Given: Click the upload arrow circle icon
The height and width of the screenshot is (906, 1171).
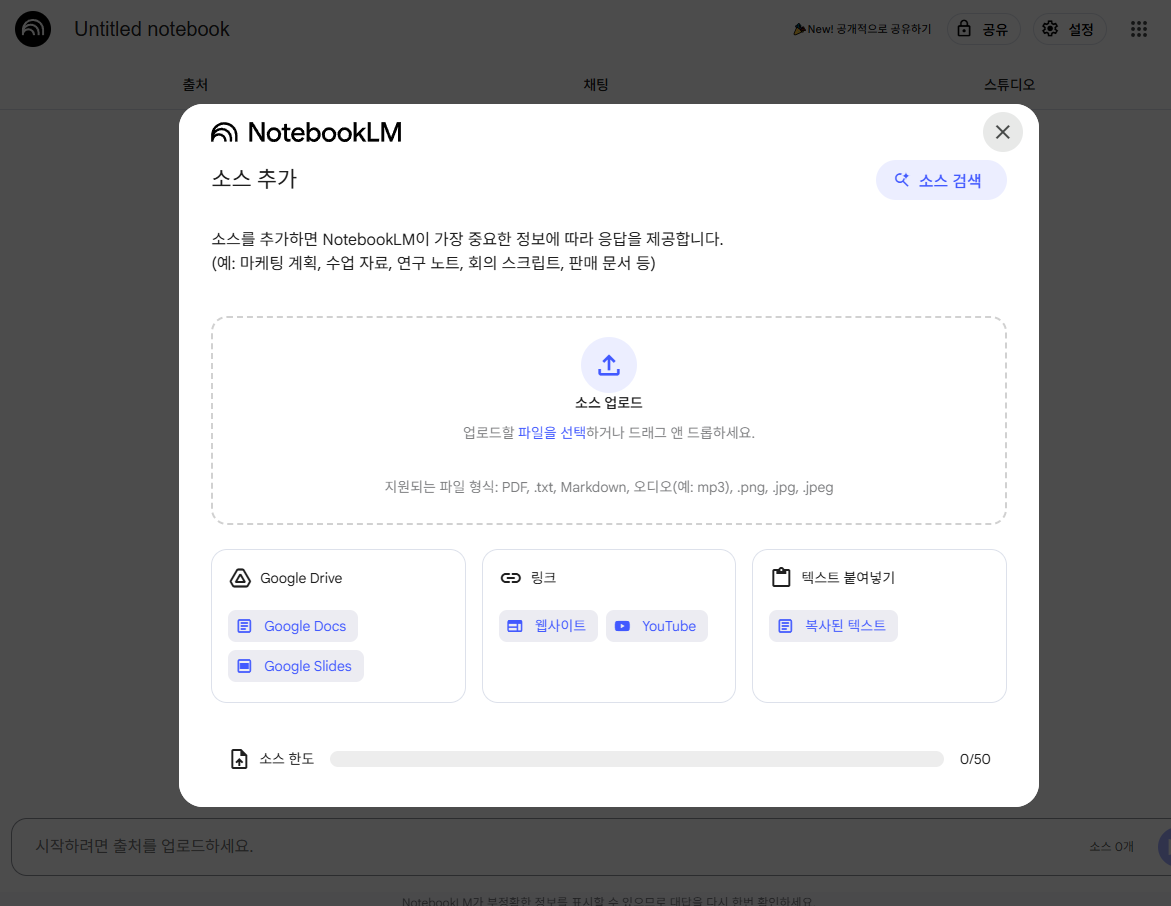Looking at the screenshot, I should pos(609,365).
